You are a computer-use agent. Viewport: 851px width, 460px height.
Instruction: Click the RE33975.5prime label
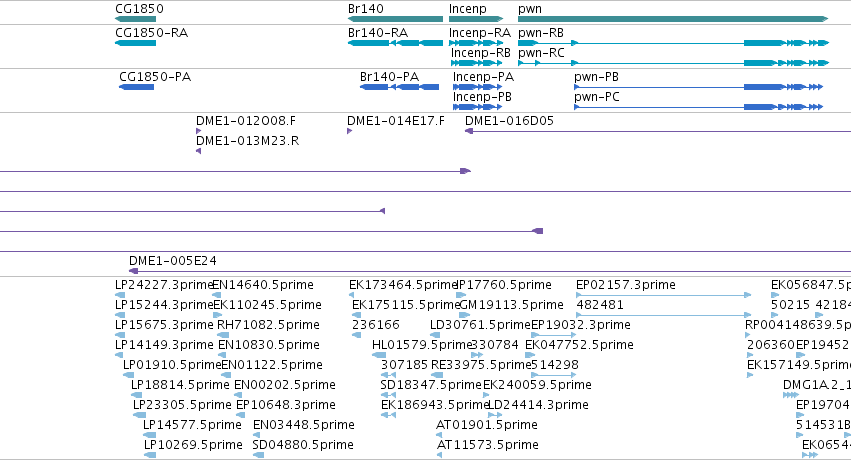click(481, 365)
